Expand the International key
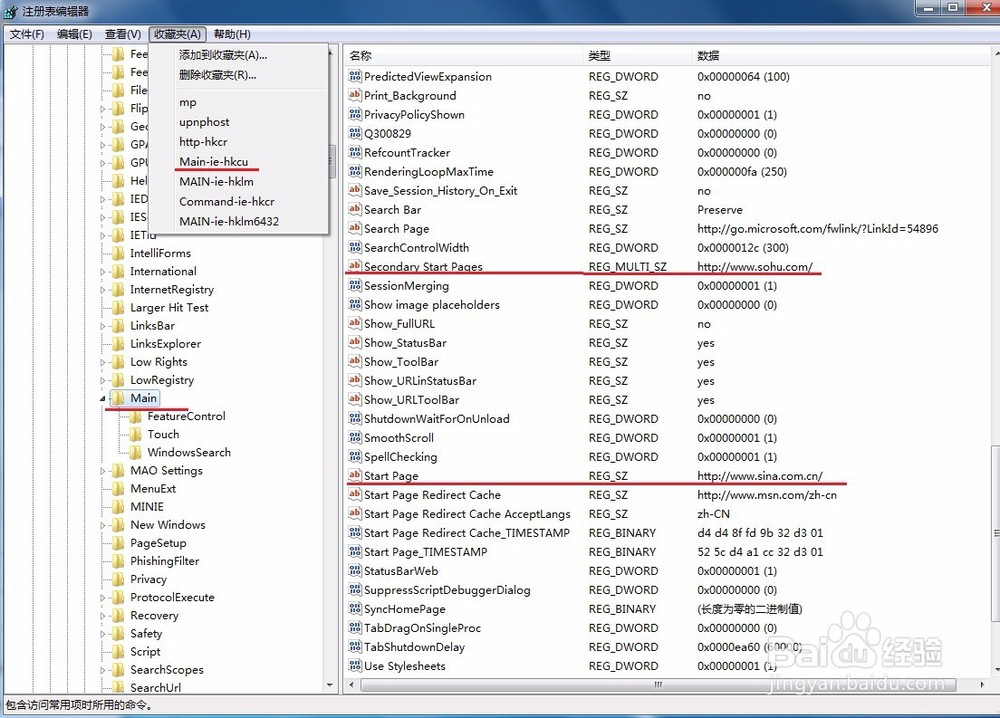This screenshot has width=1000, height=718. point(103,272)
